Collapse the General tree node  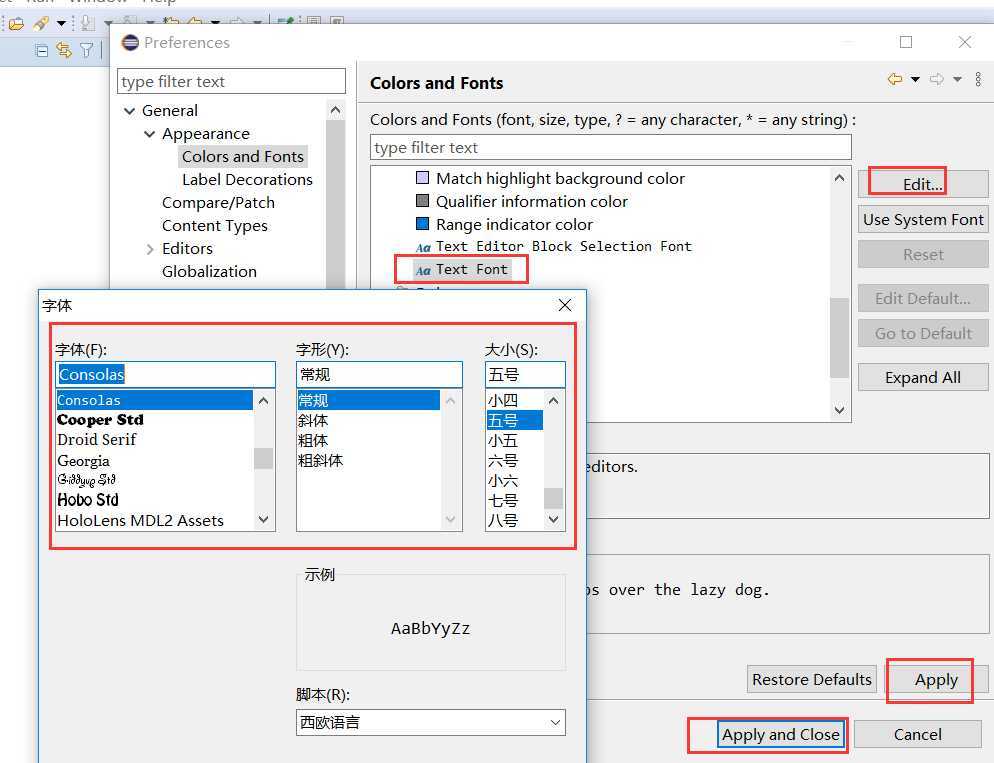coord(129,111)
